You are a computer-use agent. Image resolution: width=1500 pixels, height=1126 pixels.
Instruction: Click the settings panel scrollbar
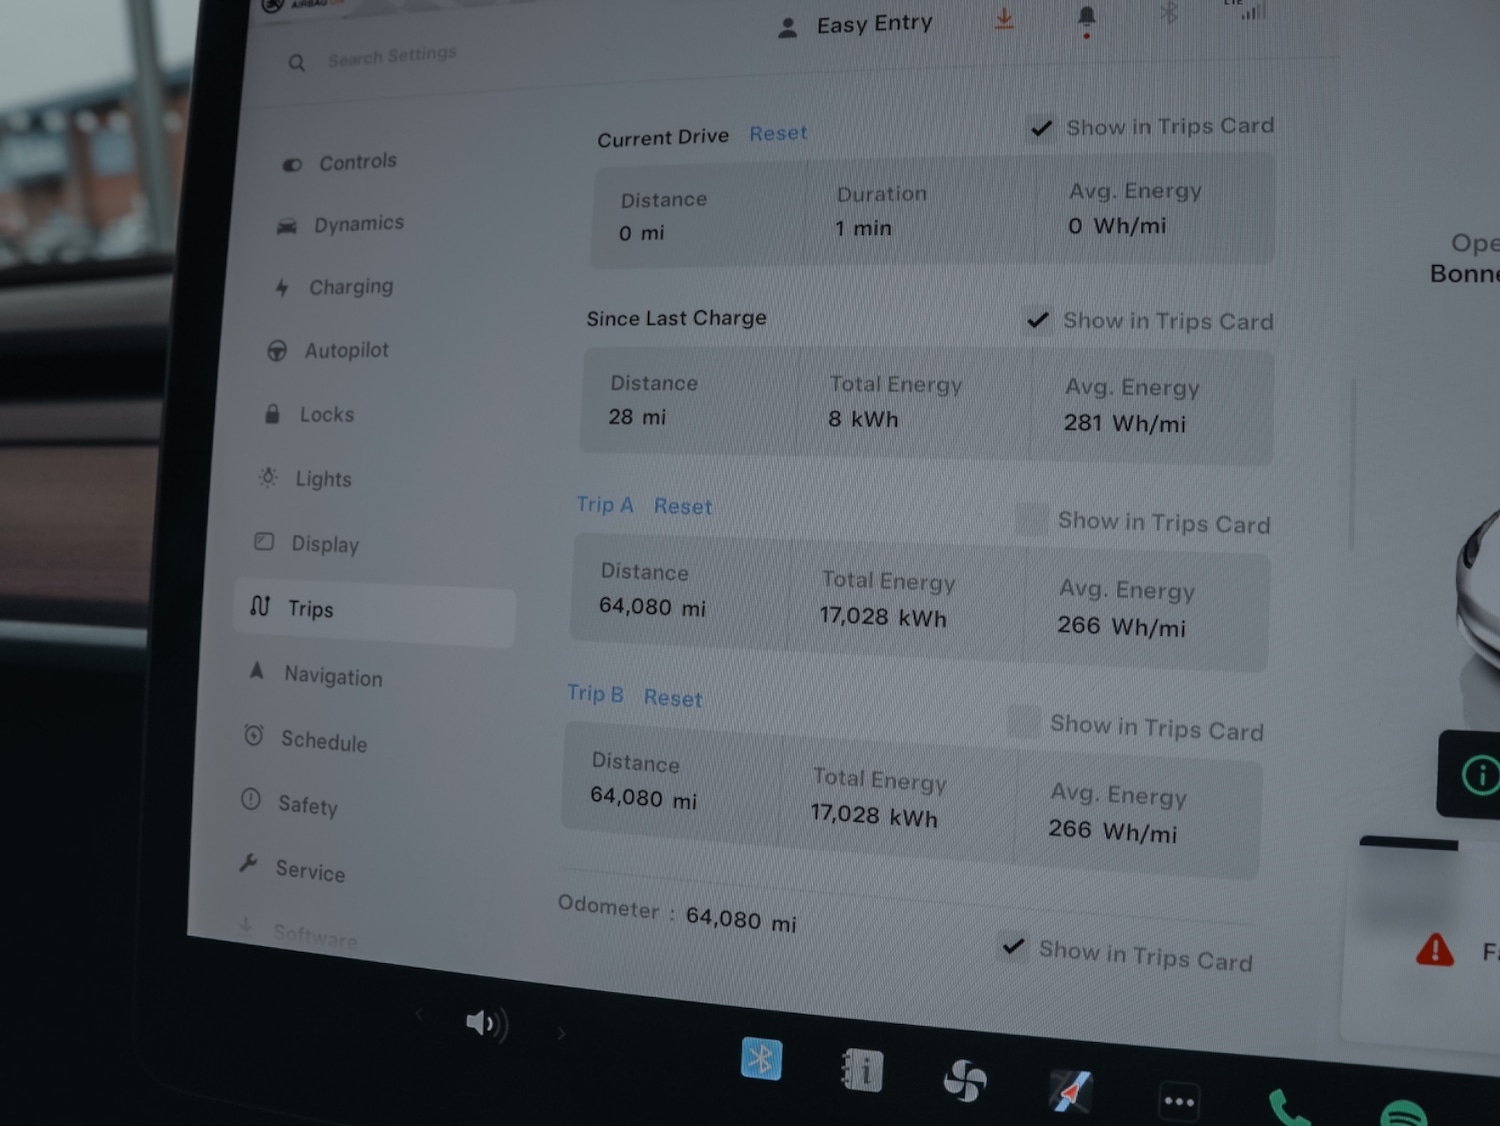point(1351,463)
